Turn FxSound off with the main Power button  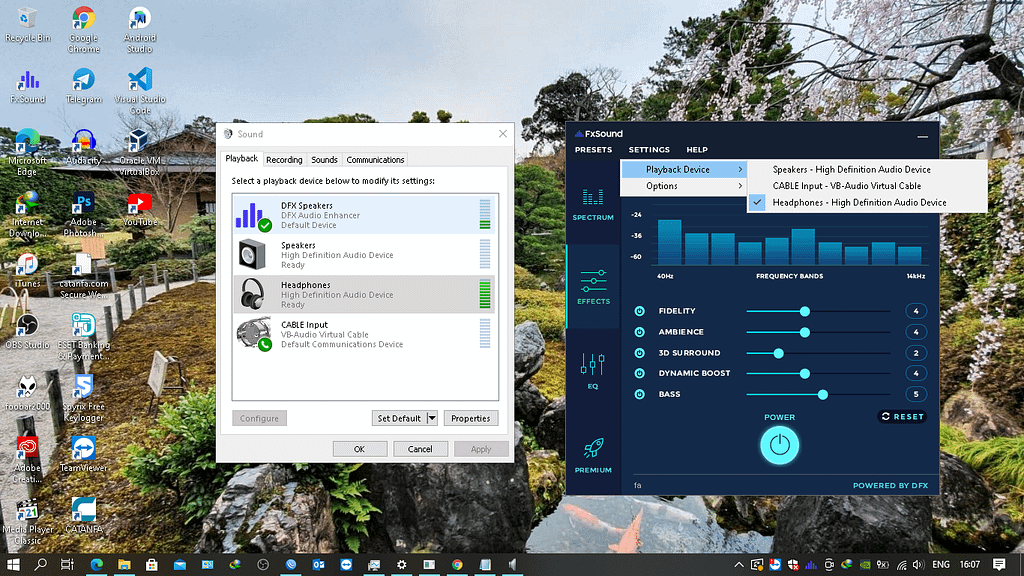point(779,445)
